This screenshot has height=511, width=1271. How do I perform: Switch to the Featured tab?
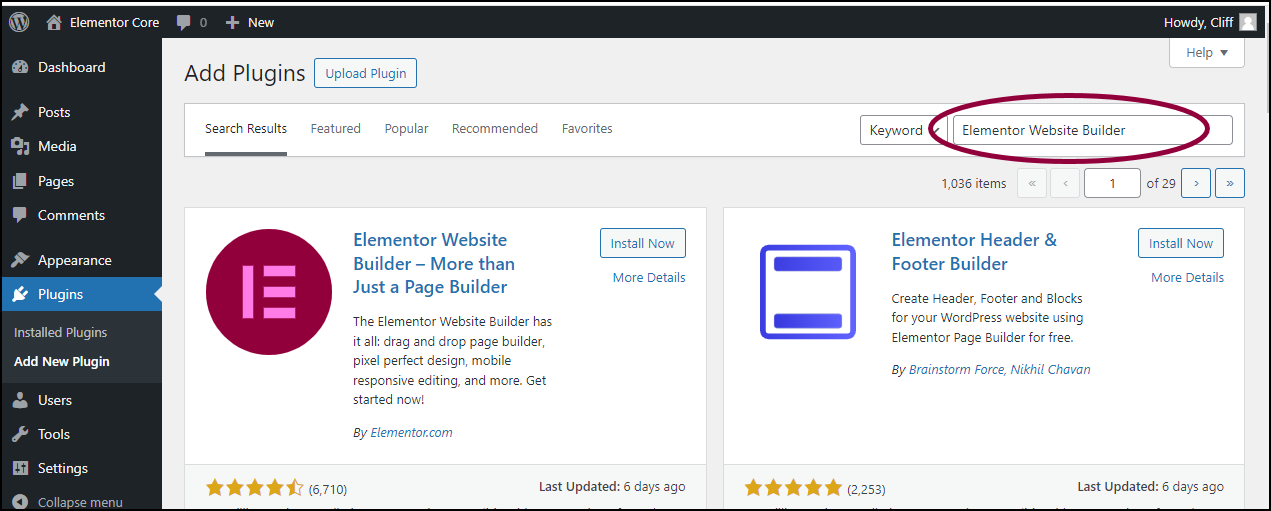(x=335, y=129)
